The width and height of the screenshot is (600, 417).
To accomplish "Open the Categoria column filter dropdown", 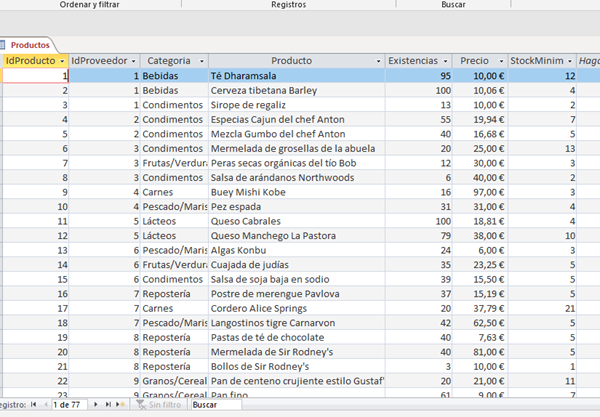I will tap(202, 61).
